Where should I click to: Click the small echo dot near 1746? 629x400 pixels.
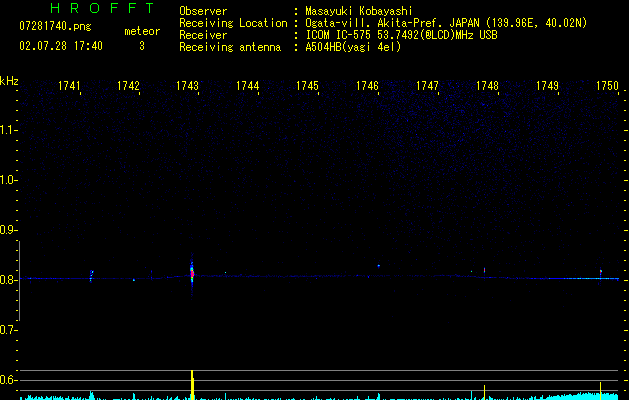[x=378, y=266]
